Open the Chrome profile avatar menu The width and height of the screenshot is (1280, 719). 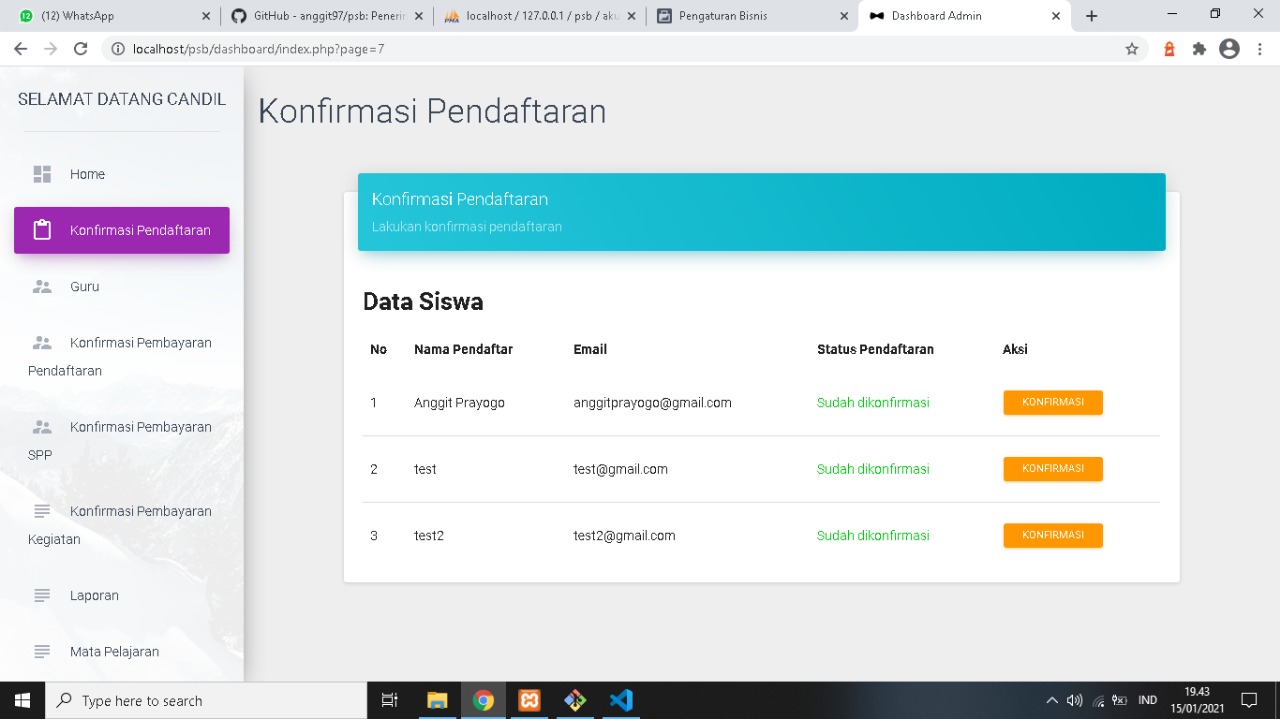[x=1229, y=47]
